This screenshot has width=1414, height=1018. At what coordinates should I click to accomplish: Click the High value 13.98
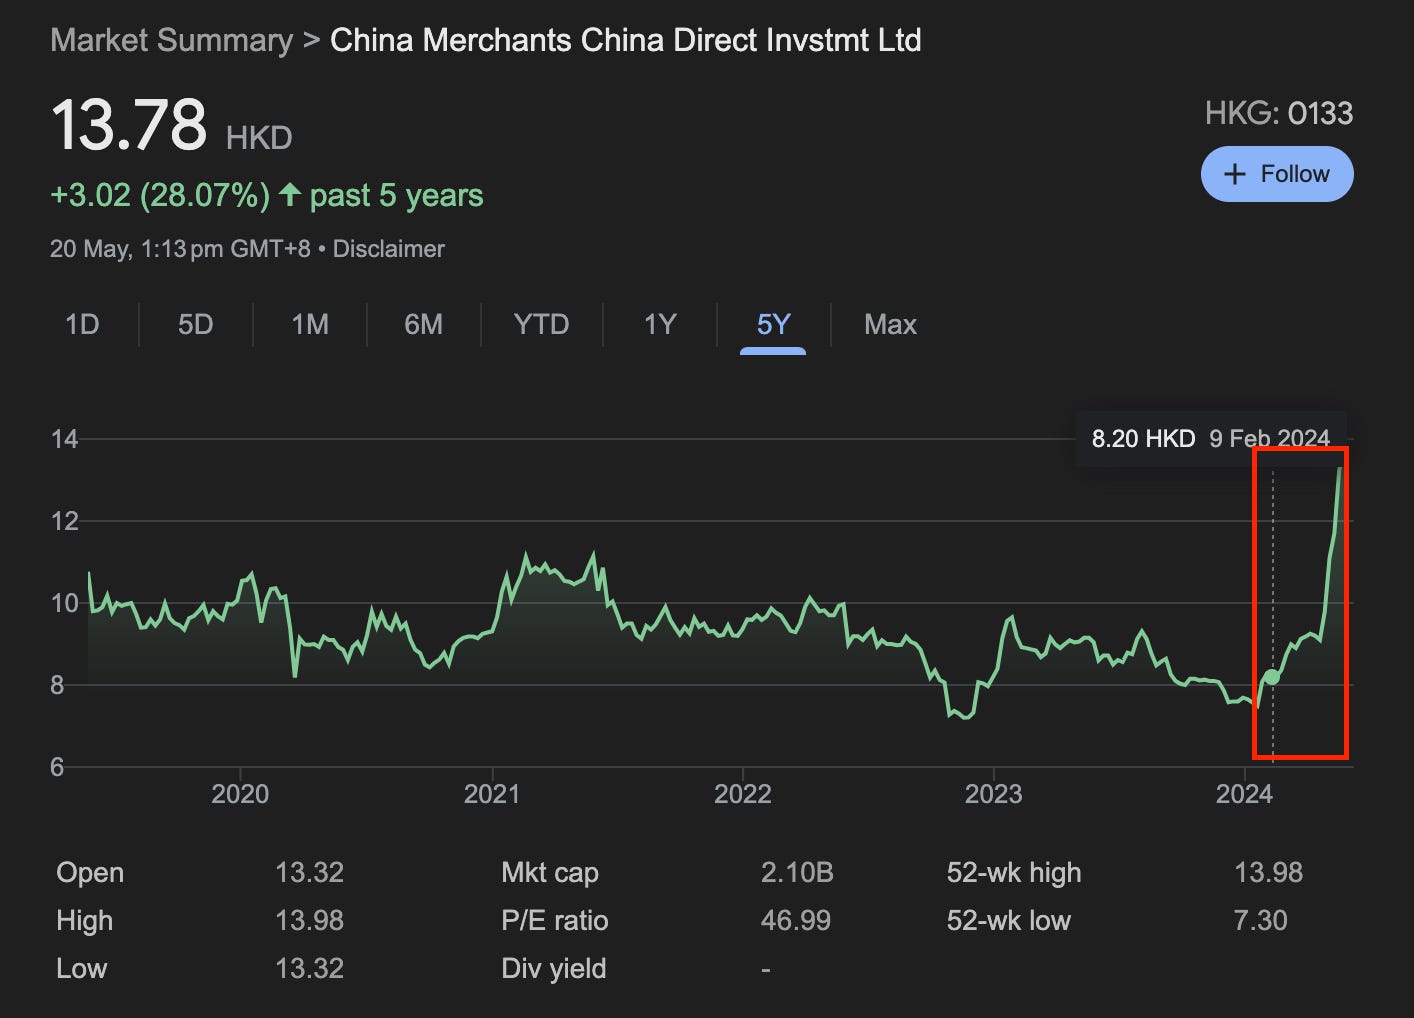coord(309,920)
